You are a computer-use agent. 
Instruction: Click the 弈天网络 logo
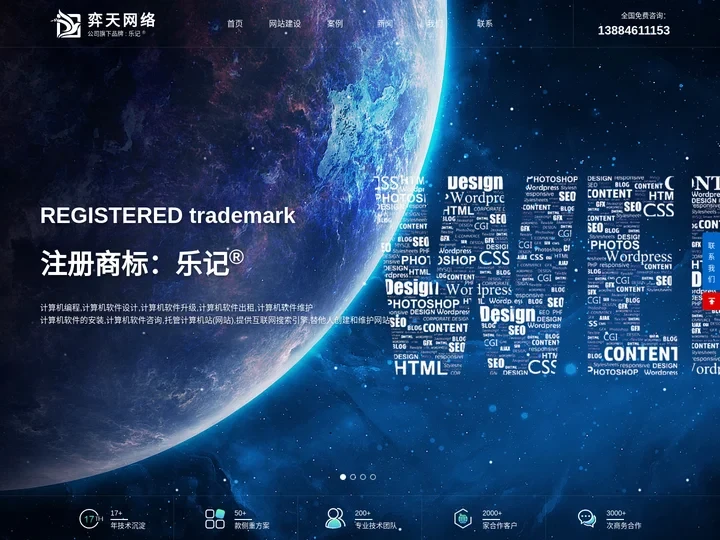(105, 23)
